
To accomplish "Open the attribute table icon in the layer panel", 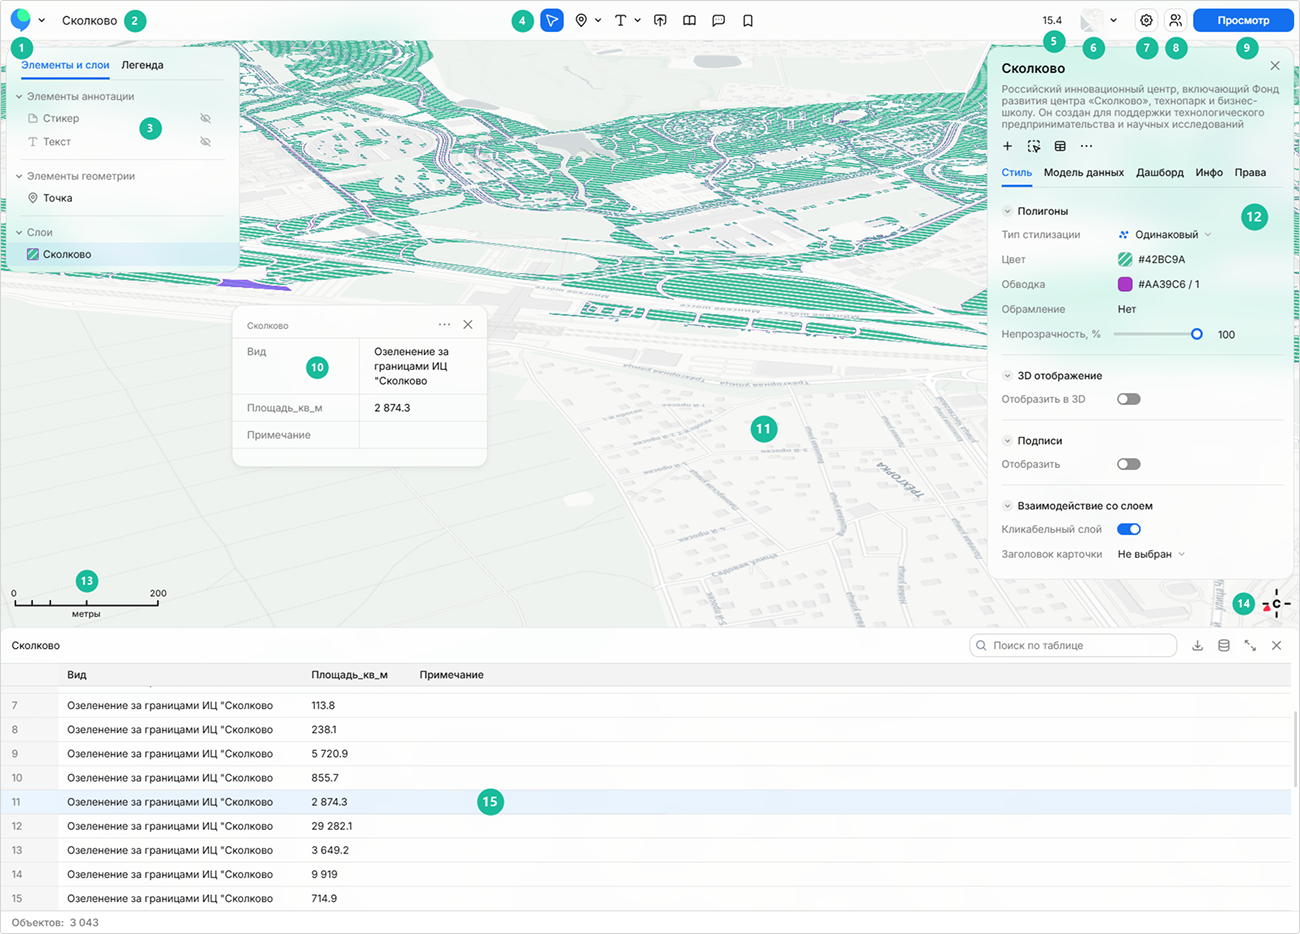I will coord(1060,146).
